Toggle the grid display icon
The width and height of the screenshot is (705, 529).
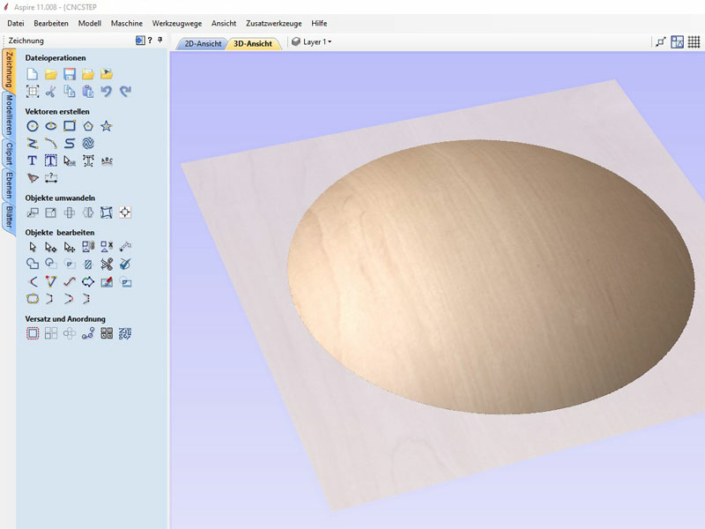click(694, 42)
